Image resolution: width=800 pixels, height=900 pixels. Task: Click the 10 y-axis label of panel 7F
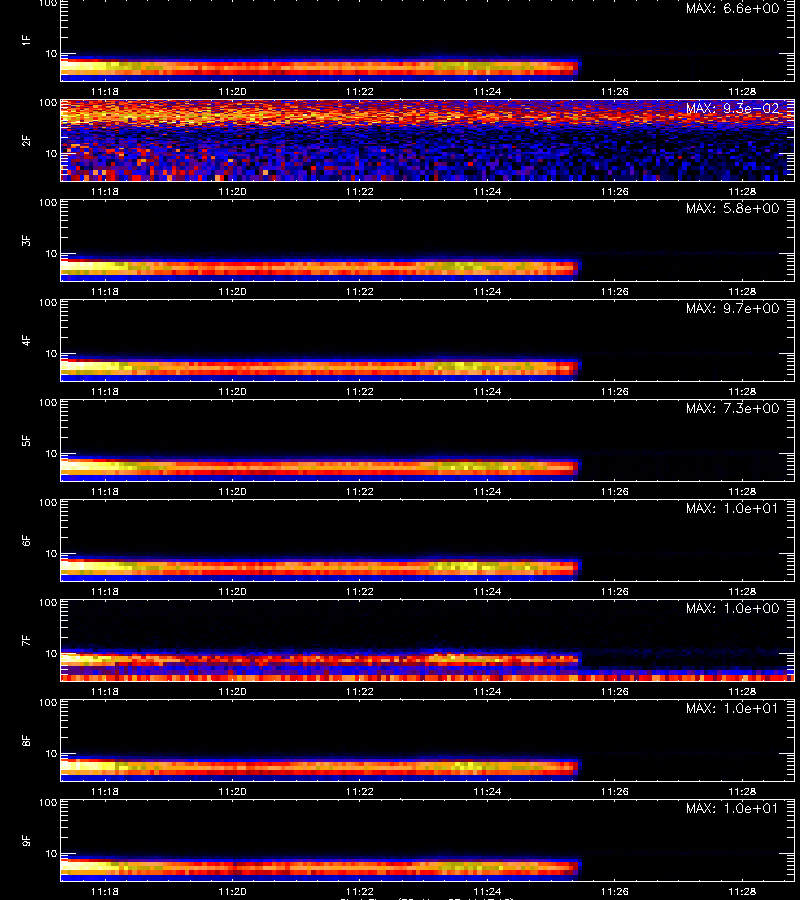(52, 654)
